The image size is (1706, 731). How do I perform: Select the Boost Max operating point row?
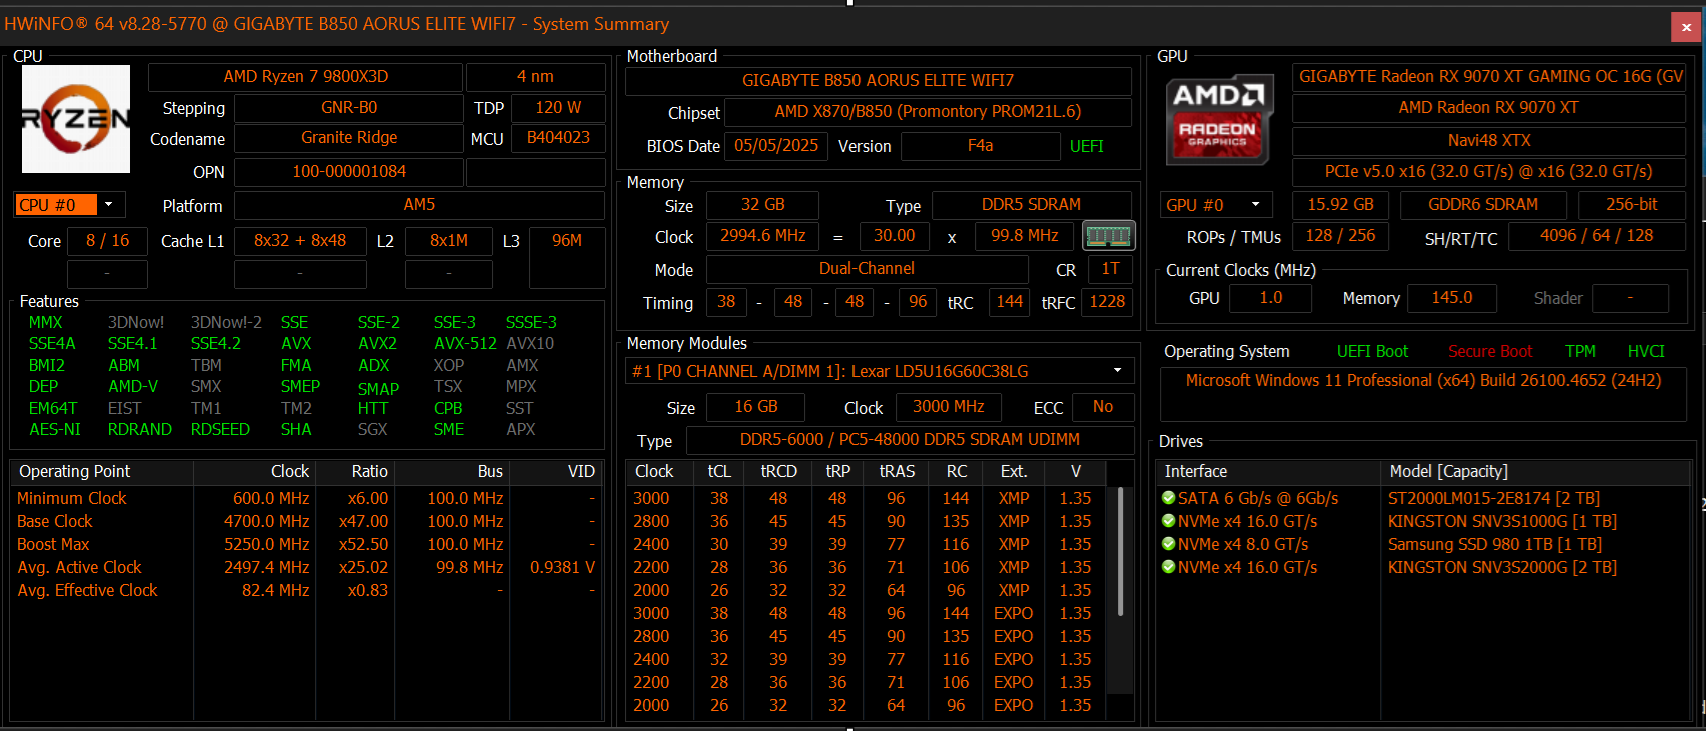pos(306,544)
